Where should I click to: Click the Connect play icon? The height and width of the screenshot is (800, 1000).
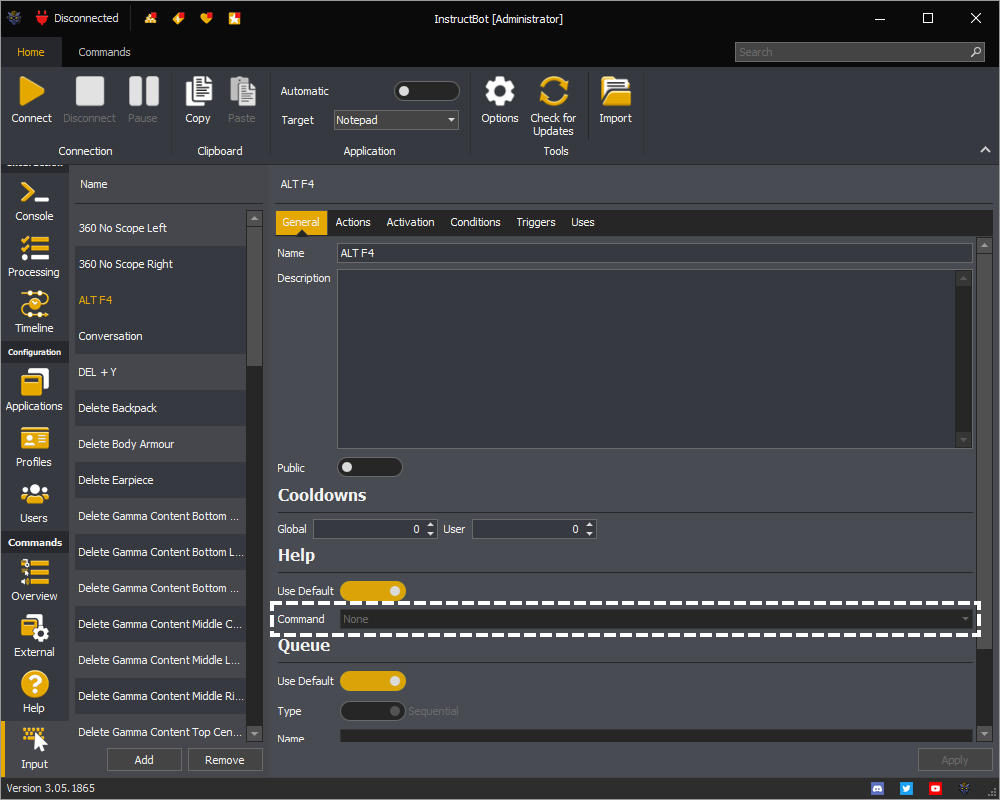point(31,91)
